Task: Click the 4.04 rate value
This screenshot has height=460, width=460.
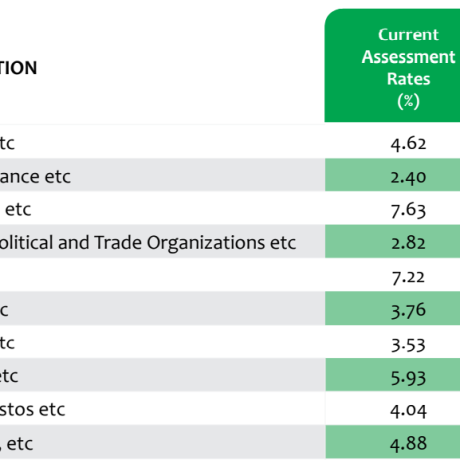Action: [x=408, y=410]
